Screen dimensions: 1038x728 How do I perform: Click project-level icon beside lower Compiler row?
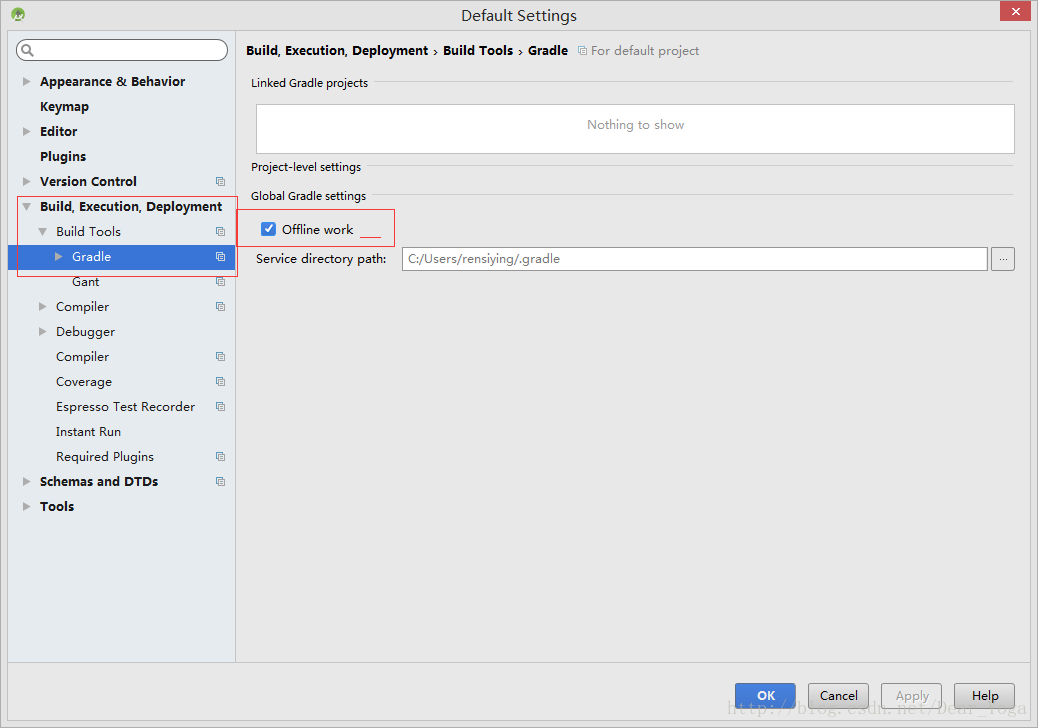tap(220, 357)
